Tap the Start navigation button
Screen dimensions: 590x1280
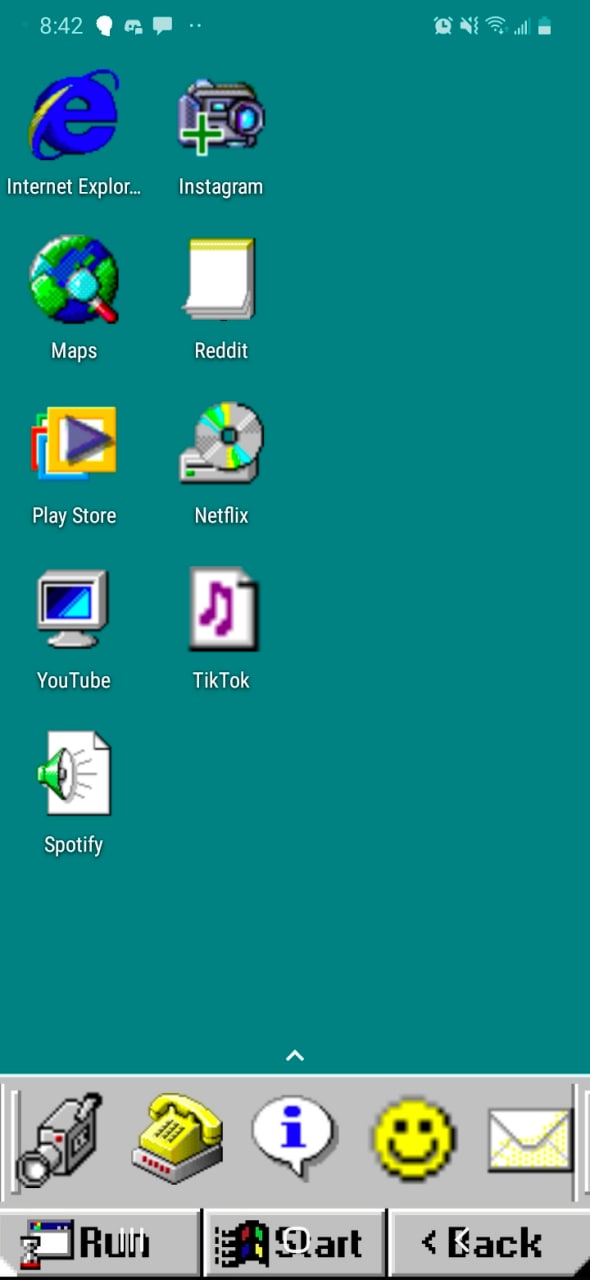294,1243
